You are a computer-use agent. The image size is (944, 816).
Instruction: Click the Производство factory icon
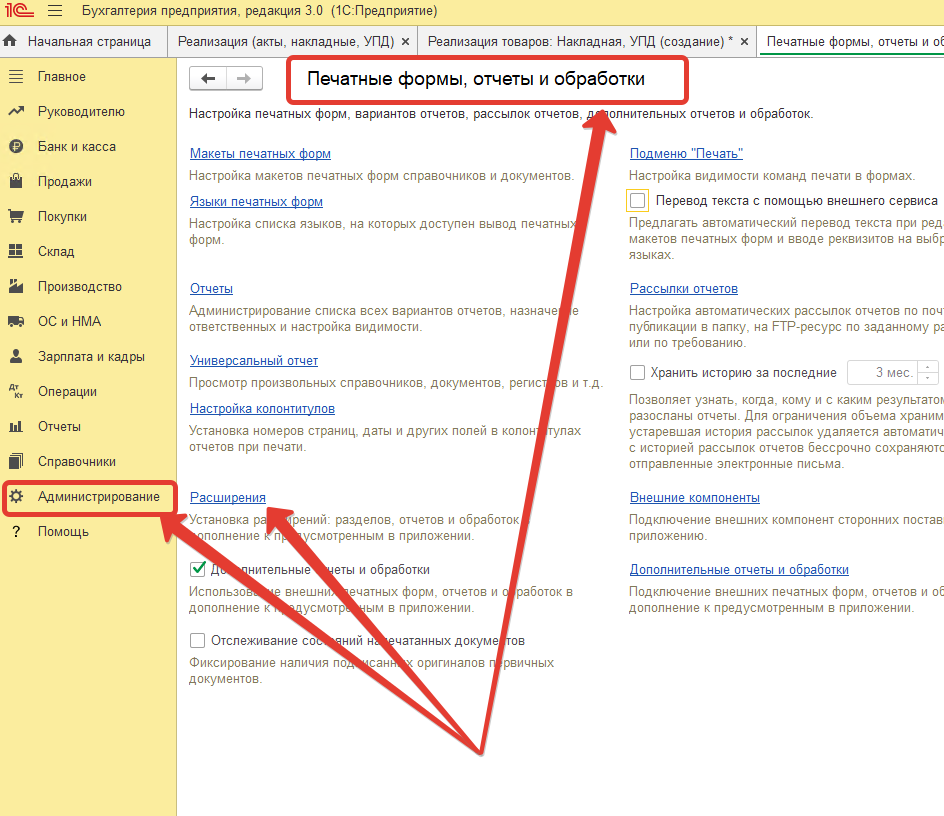point(16,286)
